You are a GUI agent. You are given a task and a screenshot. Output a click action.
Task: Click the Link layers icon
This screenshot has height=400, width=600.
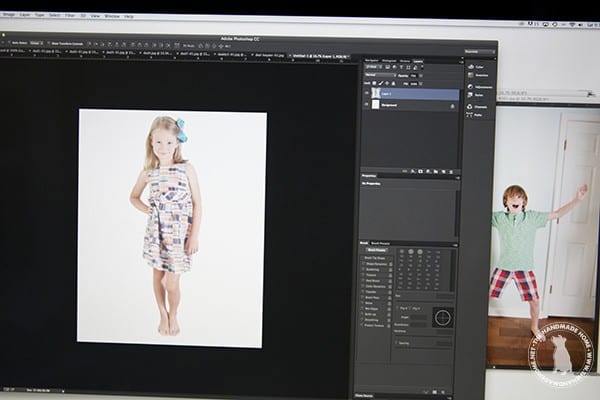tap(405, 171)
